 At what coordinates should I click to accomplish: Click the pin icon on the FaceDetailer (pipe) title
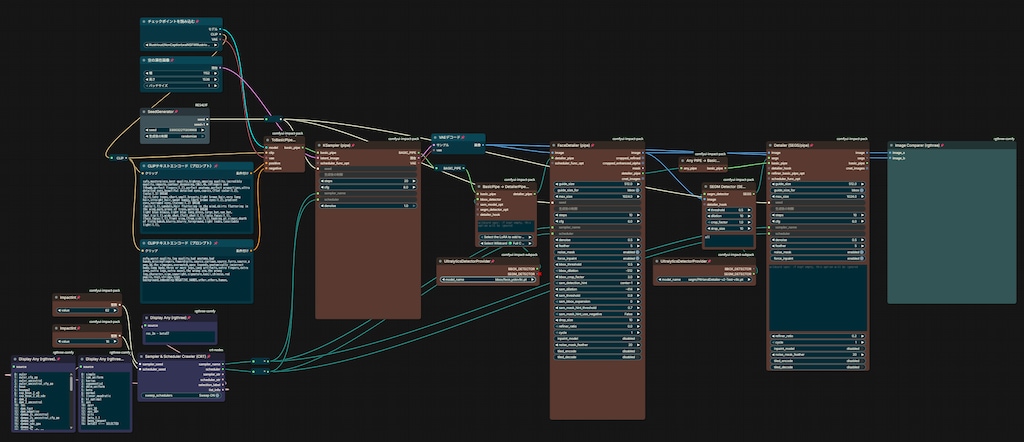[x=594, y=145]
